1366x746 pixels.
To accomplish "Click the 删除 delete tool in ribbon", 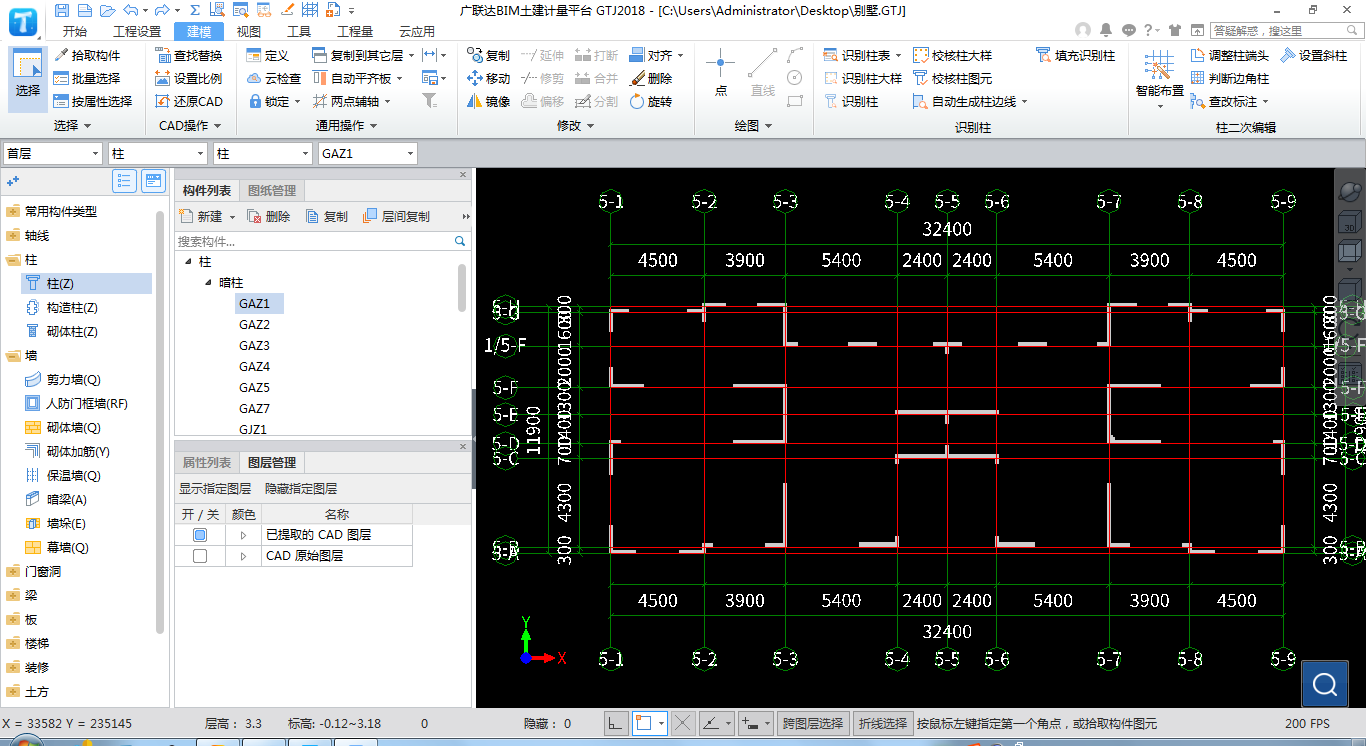I will click(x=651, y=78).
